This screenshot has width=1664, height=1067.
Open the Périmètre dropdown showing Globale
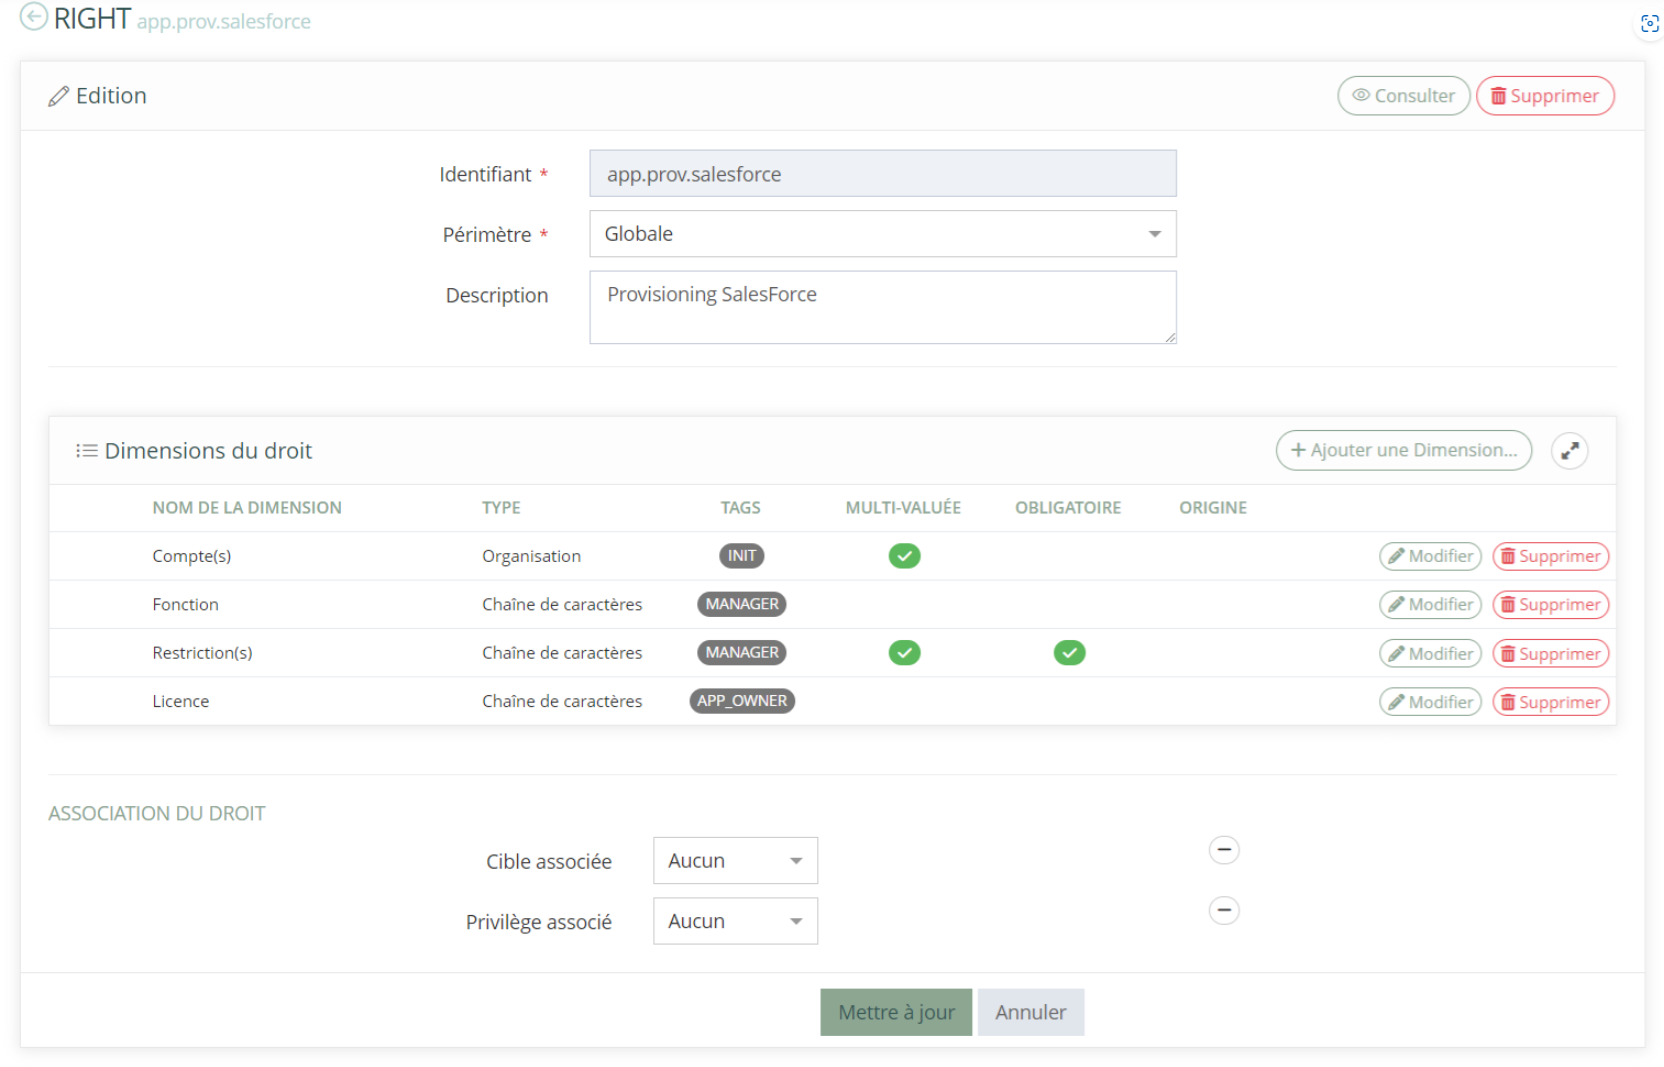882,234
